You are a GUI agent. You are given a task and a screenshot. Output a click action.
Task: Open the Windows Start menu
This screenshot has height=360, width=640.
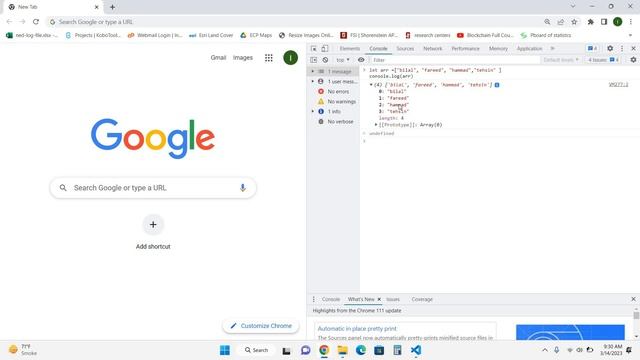pos(224,350)
